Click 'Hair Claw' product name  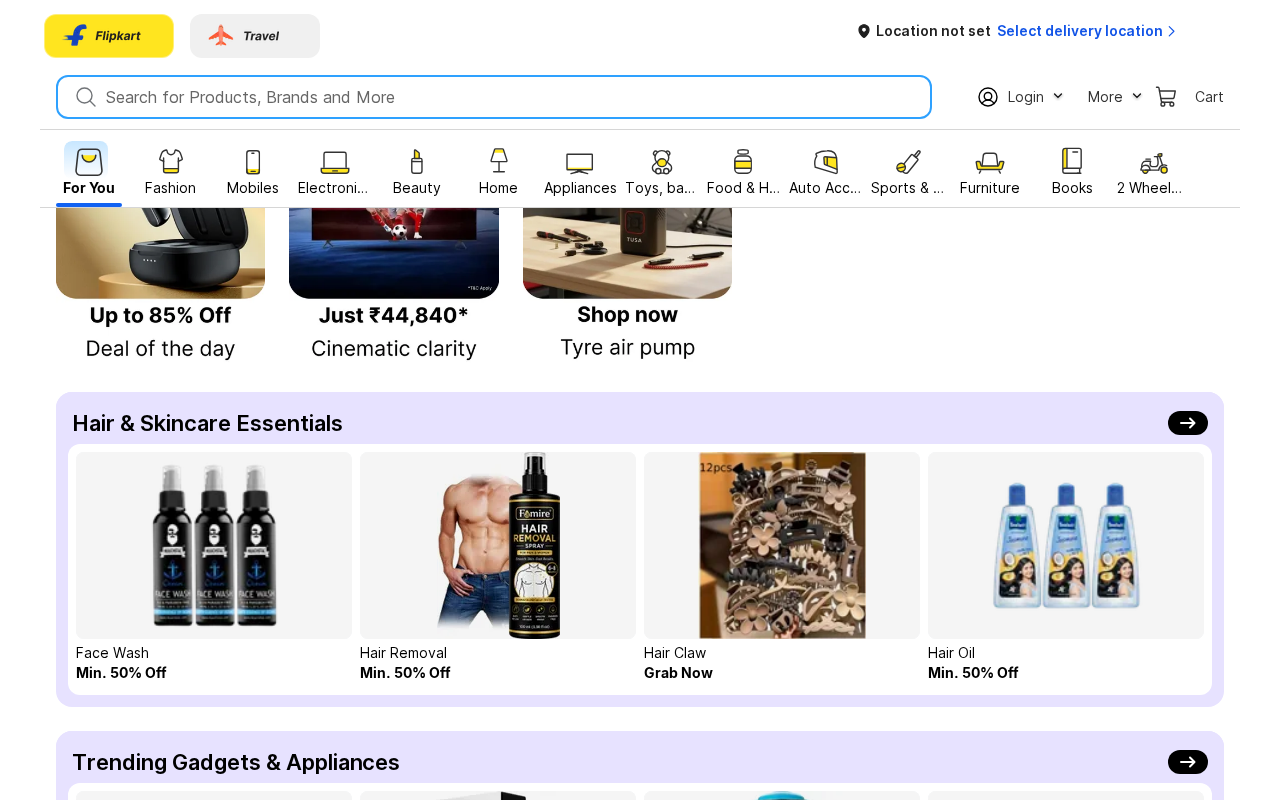pyautogui.click(x=675, y=653)
